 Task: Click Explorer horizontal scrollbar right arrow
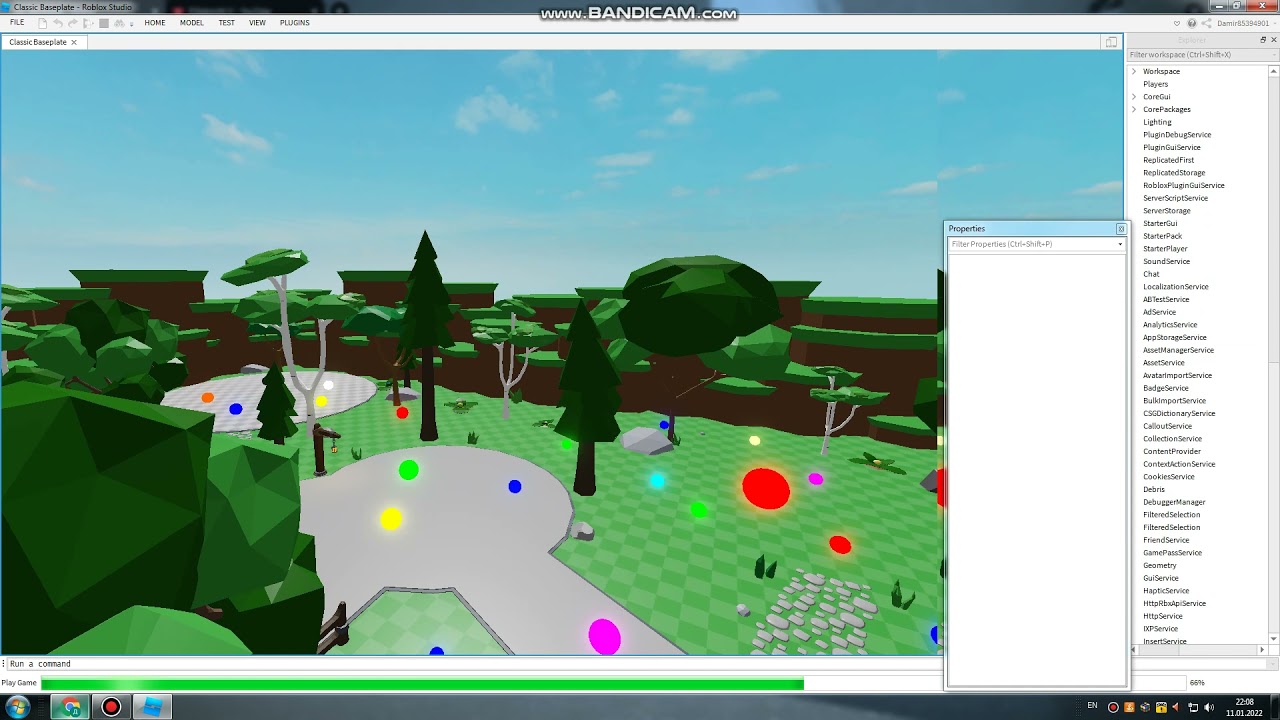point(1262,650)
